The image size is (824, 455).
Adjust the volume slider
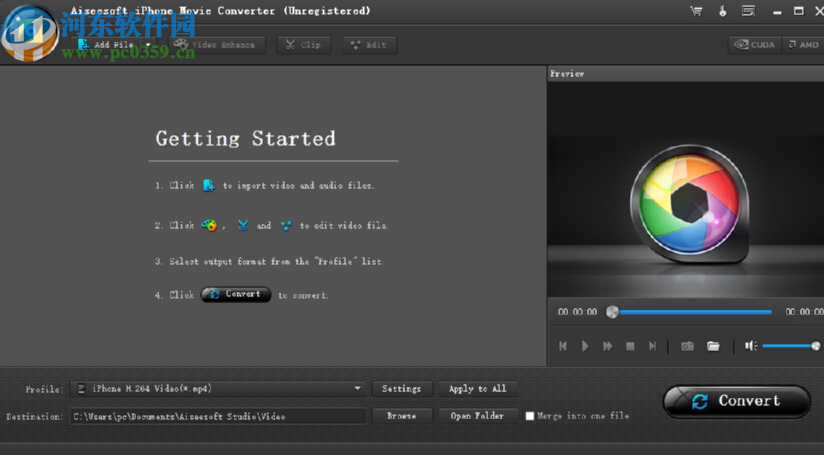pyautogui.click(x=791, y=346)
